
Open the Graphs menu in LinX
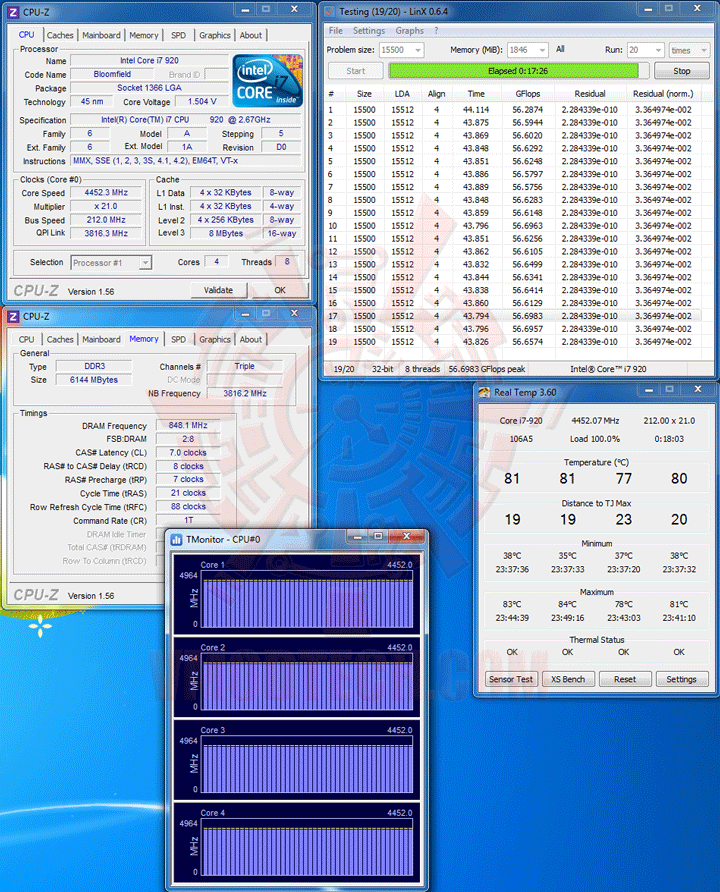[x=409, y=31]
